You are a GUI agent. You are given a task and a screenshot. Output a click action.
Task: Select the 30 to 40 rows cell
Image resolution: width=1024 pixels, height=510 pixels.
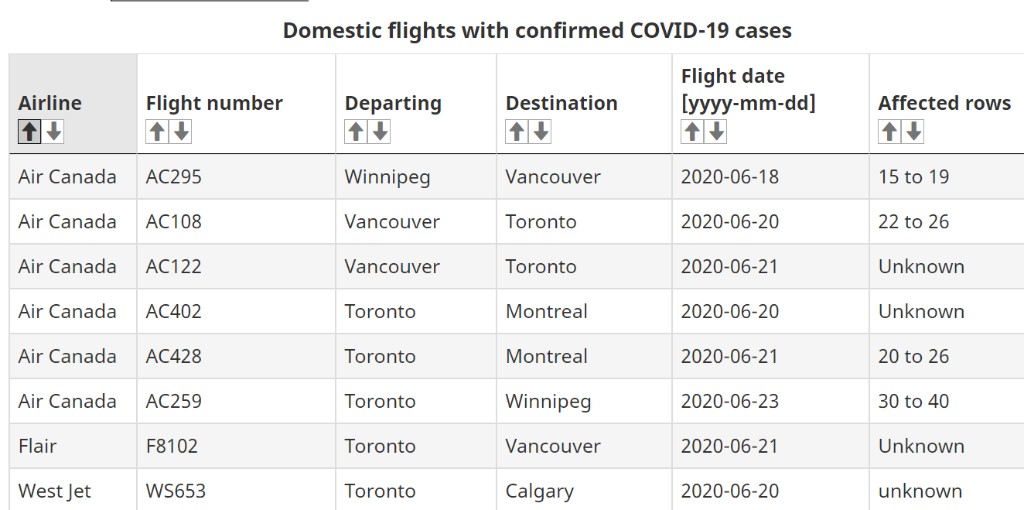[x=946, y=401]
